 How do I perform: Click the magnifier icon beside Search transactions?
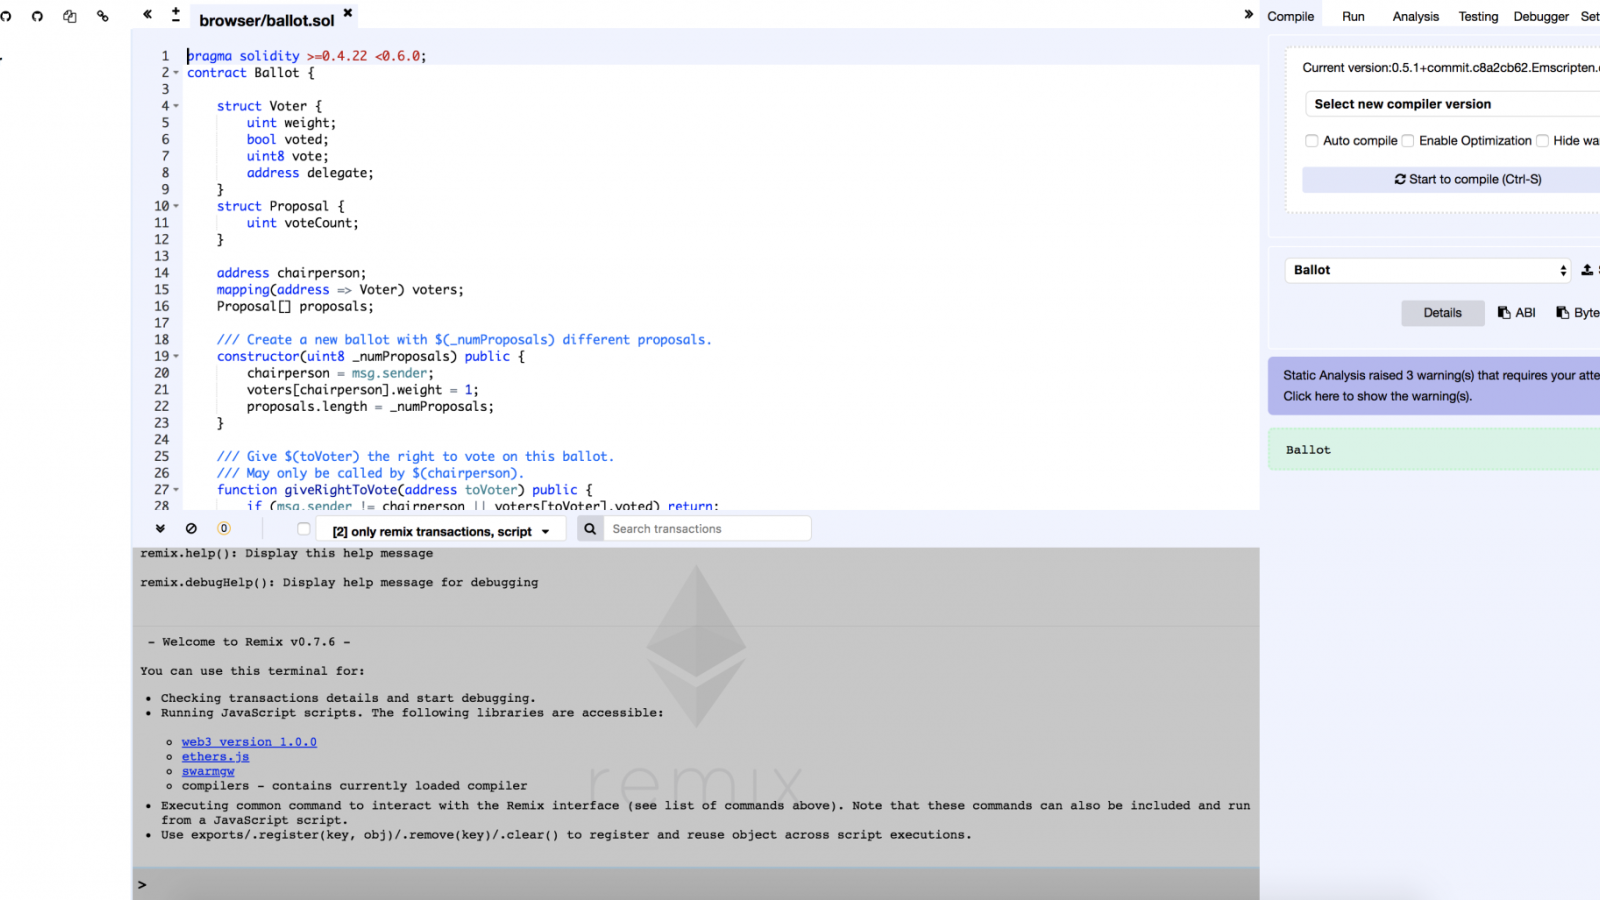click(x=590, y=529)
